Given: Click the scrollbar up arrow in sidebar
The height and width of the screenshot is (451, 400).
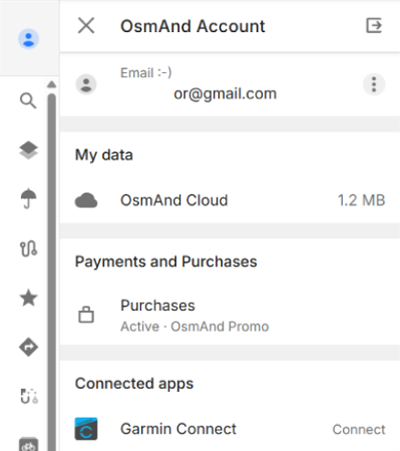Looking at the screenshot, I should click(51, 84).
